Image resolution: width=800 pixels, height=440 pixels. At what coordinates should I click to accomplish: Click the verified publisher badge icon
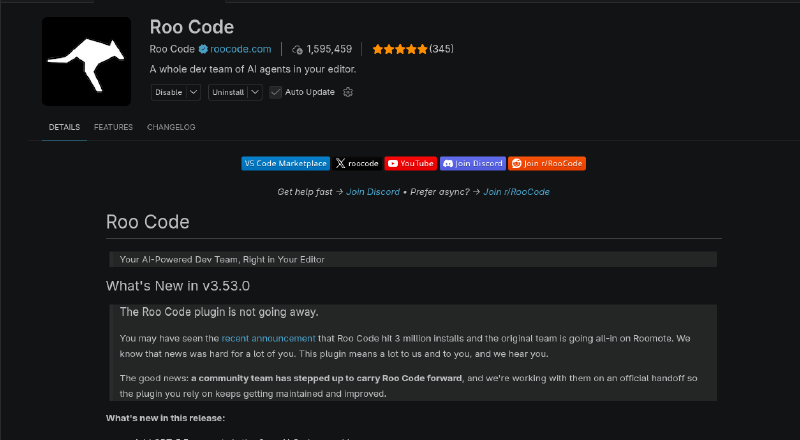[203, 49]
